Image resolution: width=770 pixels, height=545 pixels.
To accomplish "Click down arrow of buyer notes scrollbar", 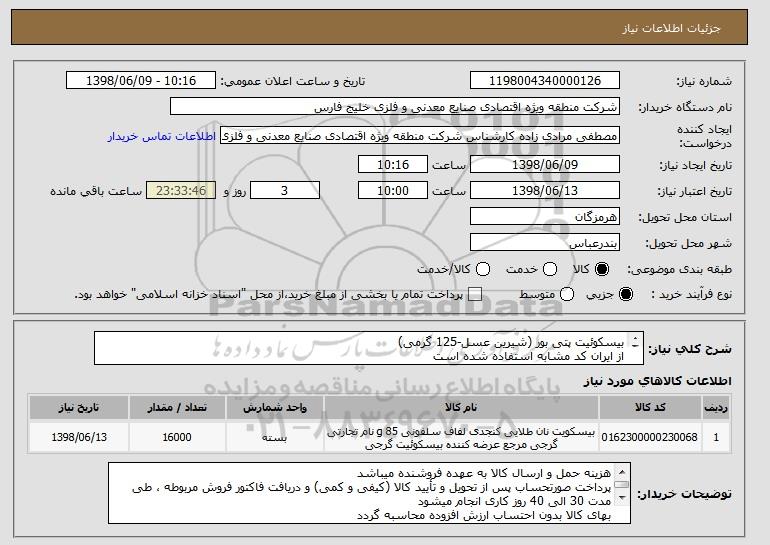I will coord(622,498).
